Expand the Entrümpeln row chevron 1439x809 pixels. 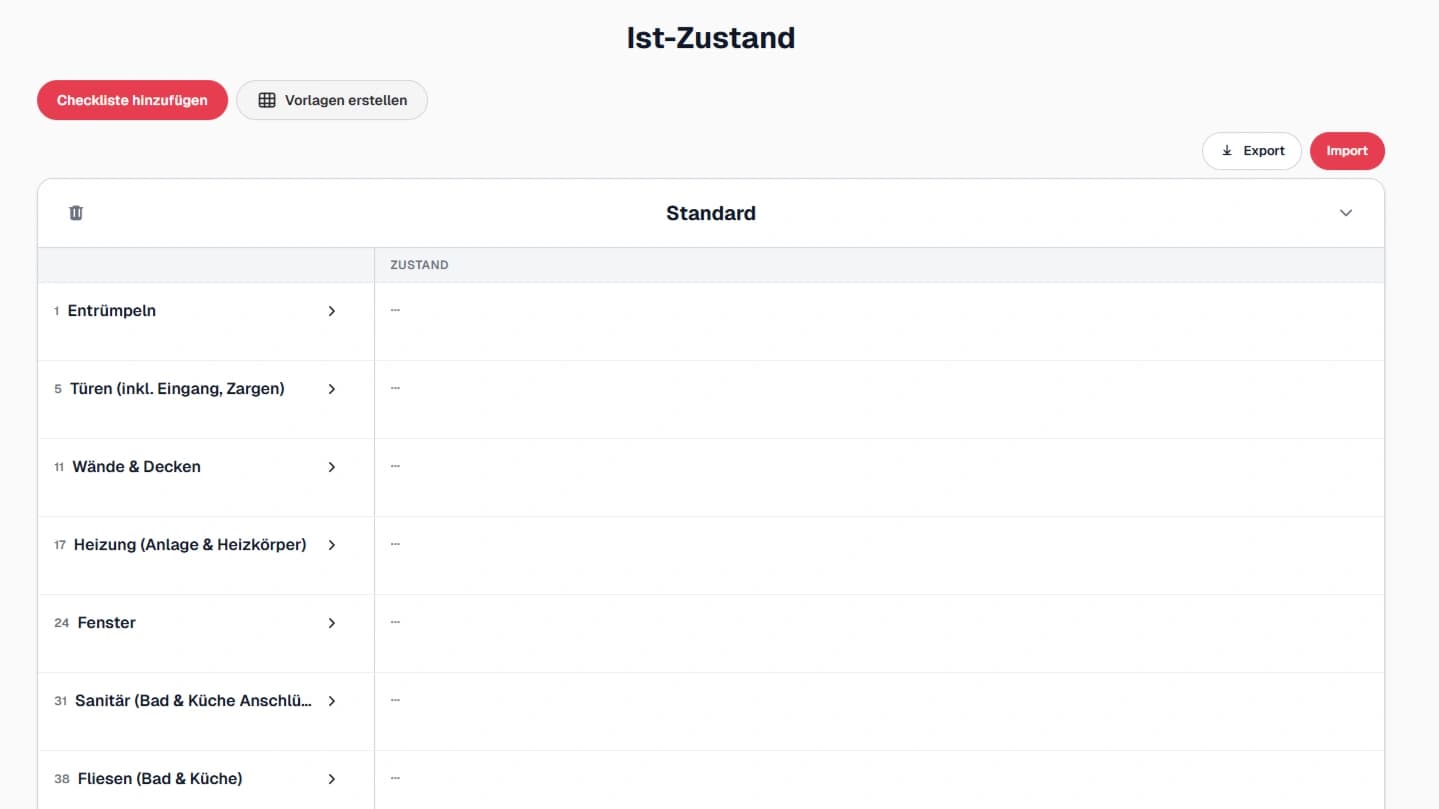332,311
